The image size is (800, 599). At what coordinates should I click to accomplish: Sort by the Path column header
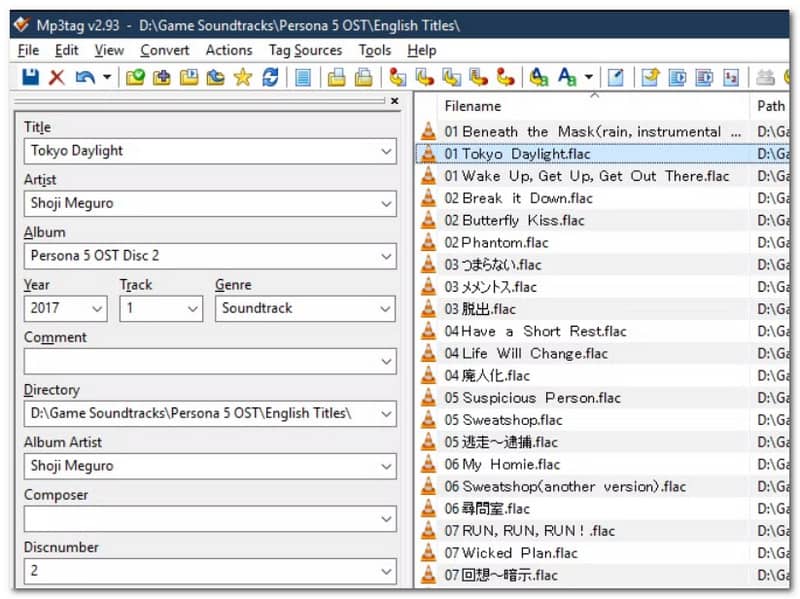point(770,106)
